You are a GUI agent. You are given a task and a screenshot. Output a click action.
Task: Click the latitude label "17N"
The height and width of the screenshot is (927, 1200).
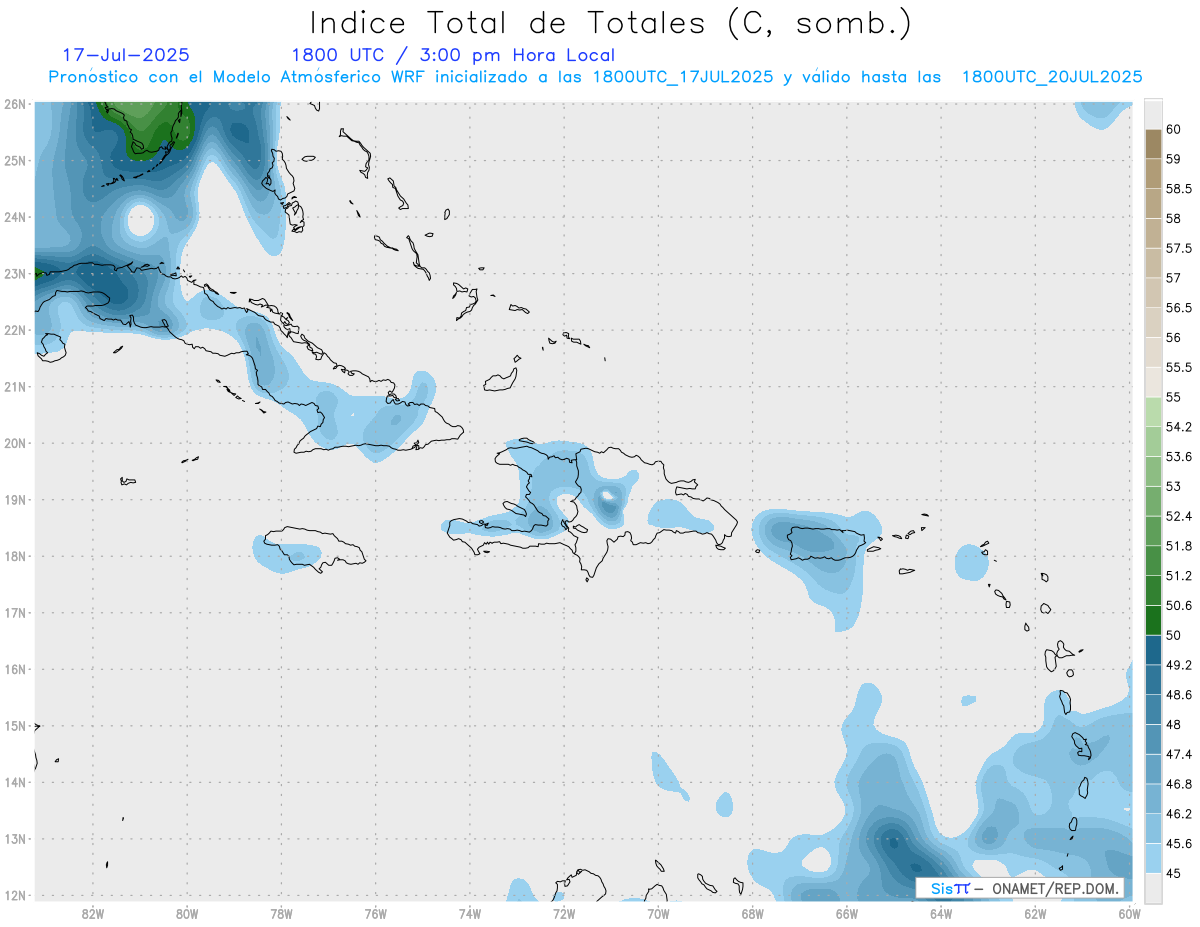(14, 613)
